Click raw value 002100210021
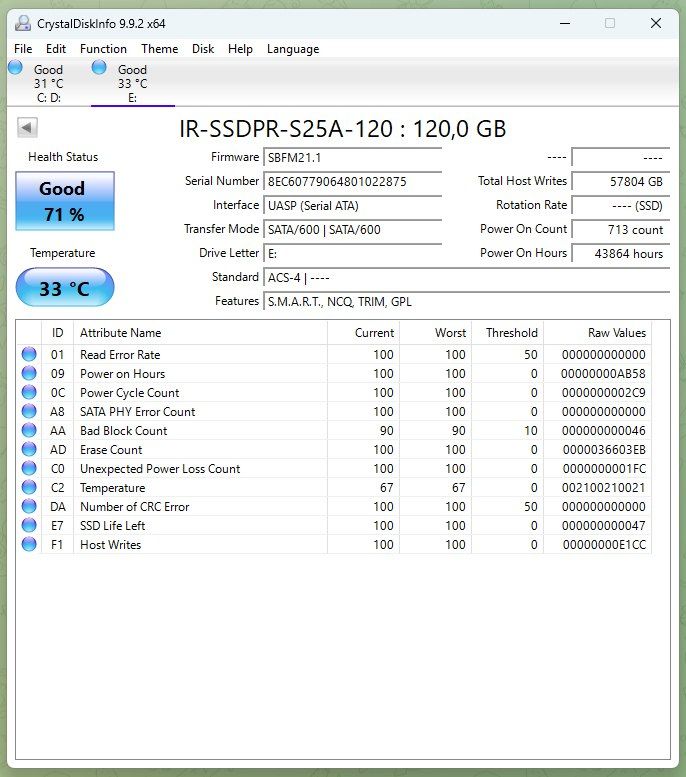The width and height of the screenshot is (686, 777). pos(603,488)
